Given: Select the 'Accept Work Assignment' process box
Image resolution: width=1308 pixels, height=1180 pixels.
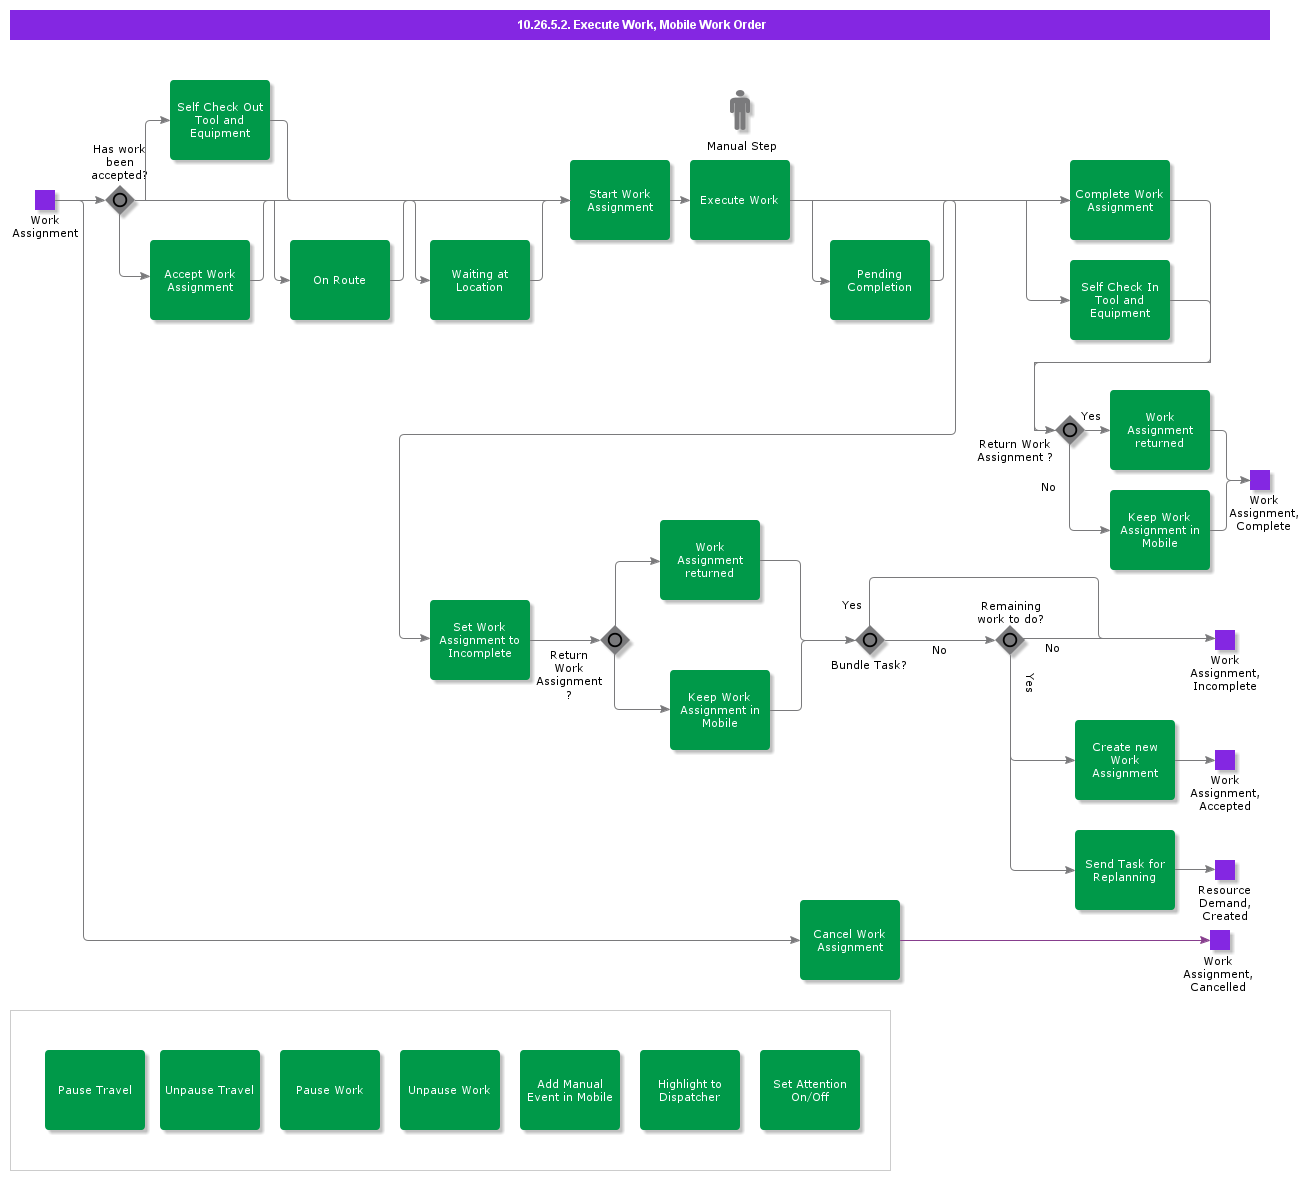Looking at the screenshot, I should pyautogui.click(x=200, y=280).
